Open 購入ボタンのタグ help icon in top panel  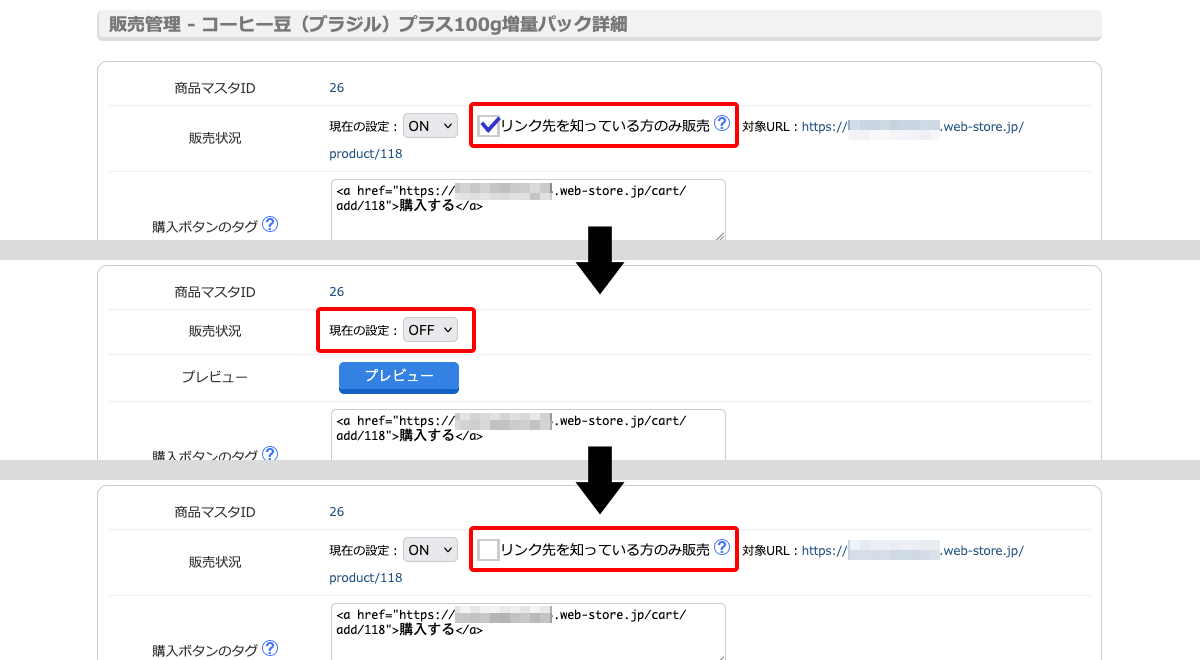click(x=270, y=225)
